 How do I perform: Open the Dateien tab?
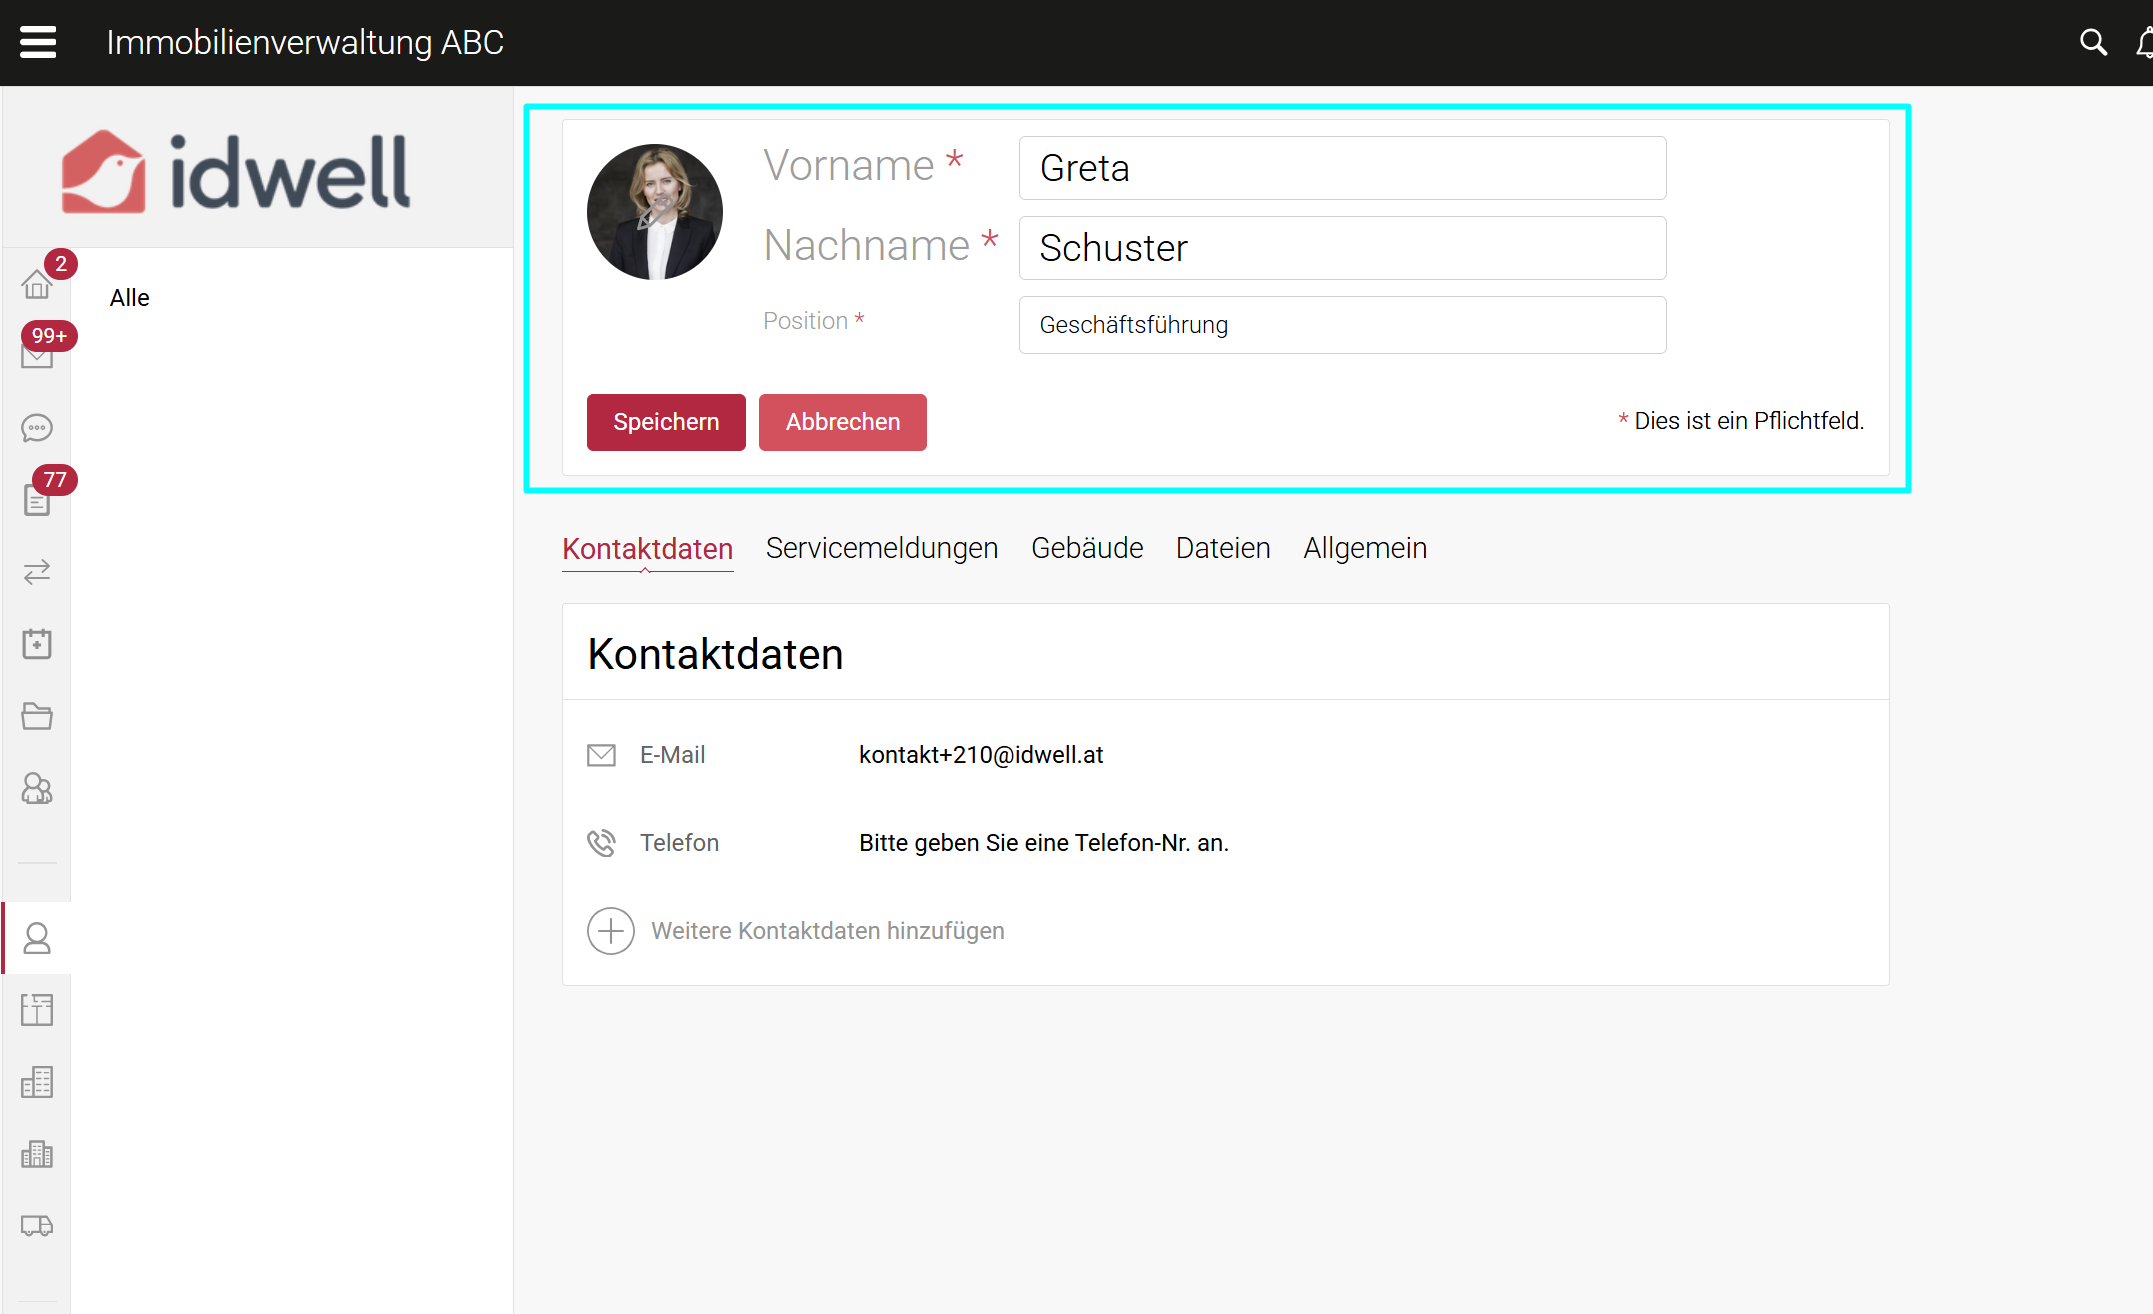1222,548
